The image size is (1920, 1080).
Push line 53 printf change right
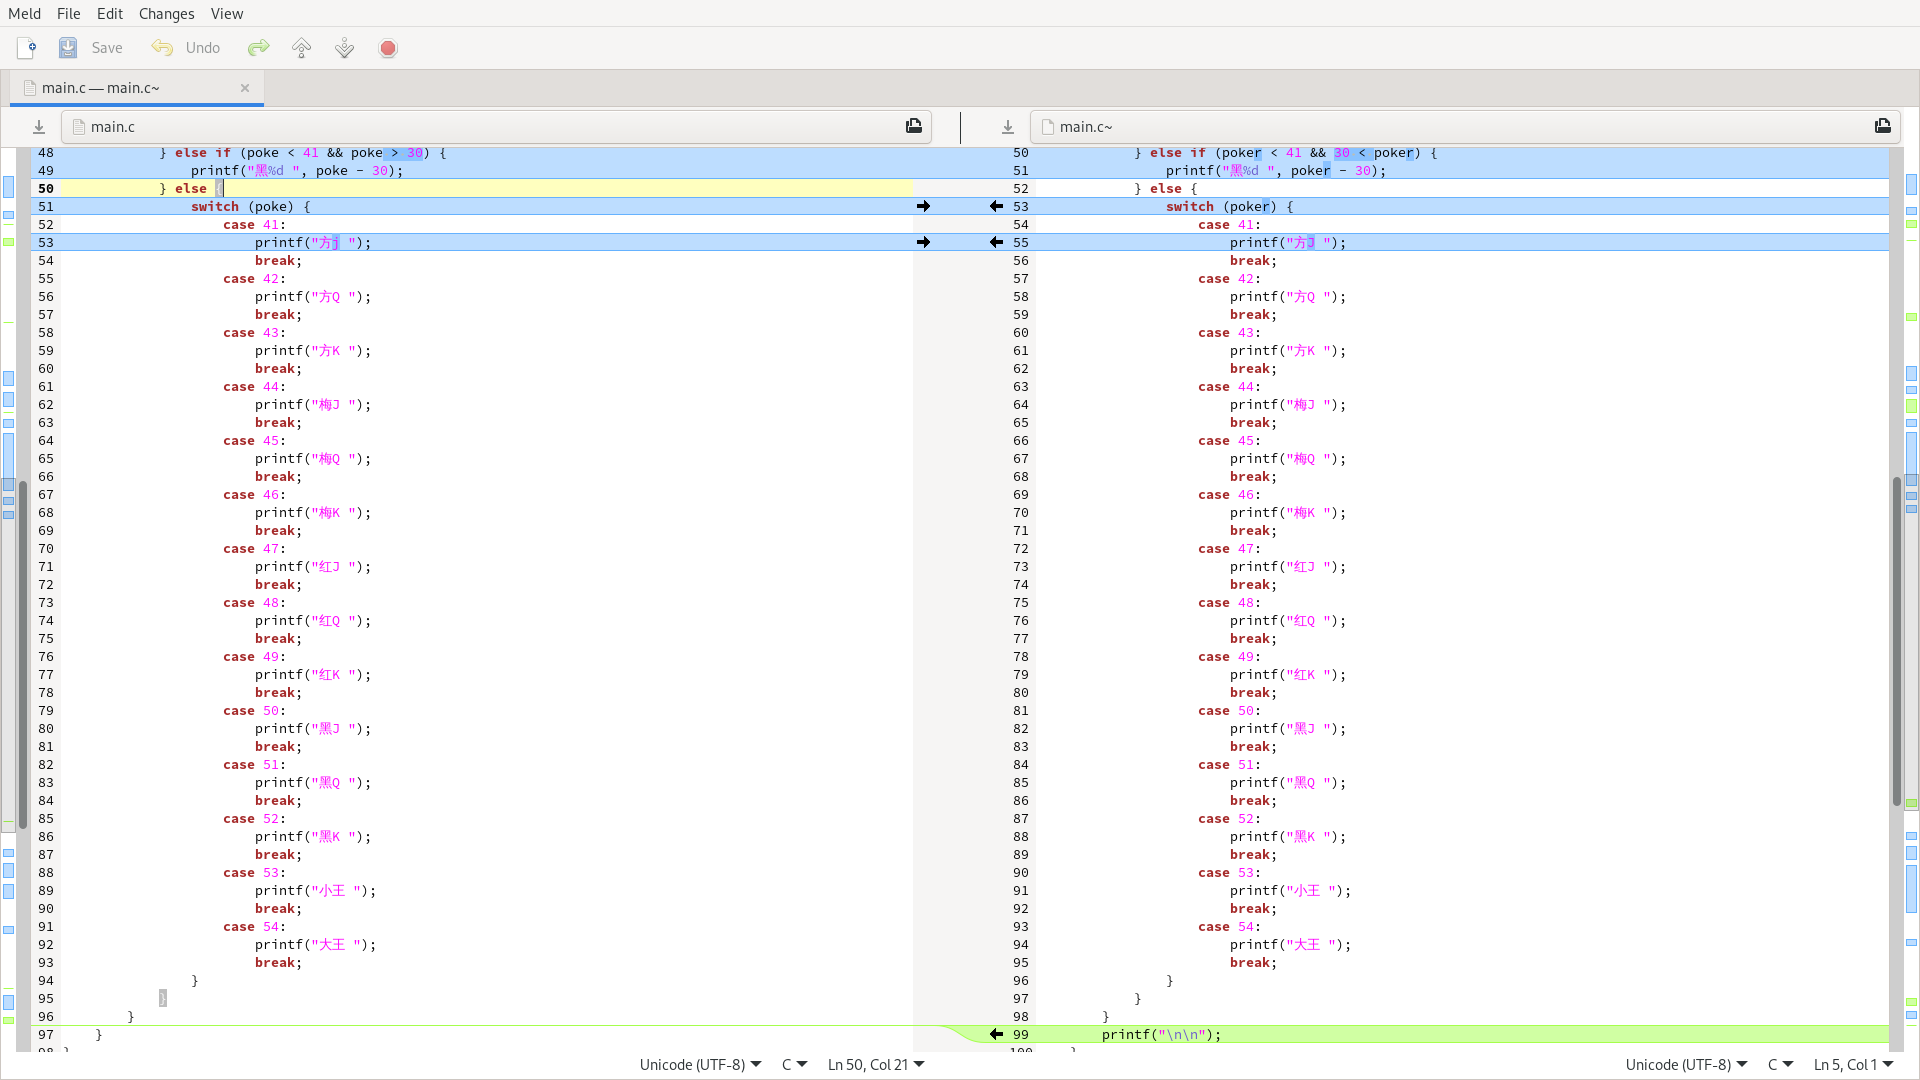(923, 242)
